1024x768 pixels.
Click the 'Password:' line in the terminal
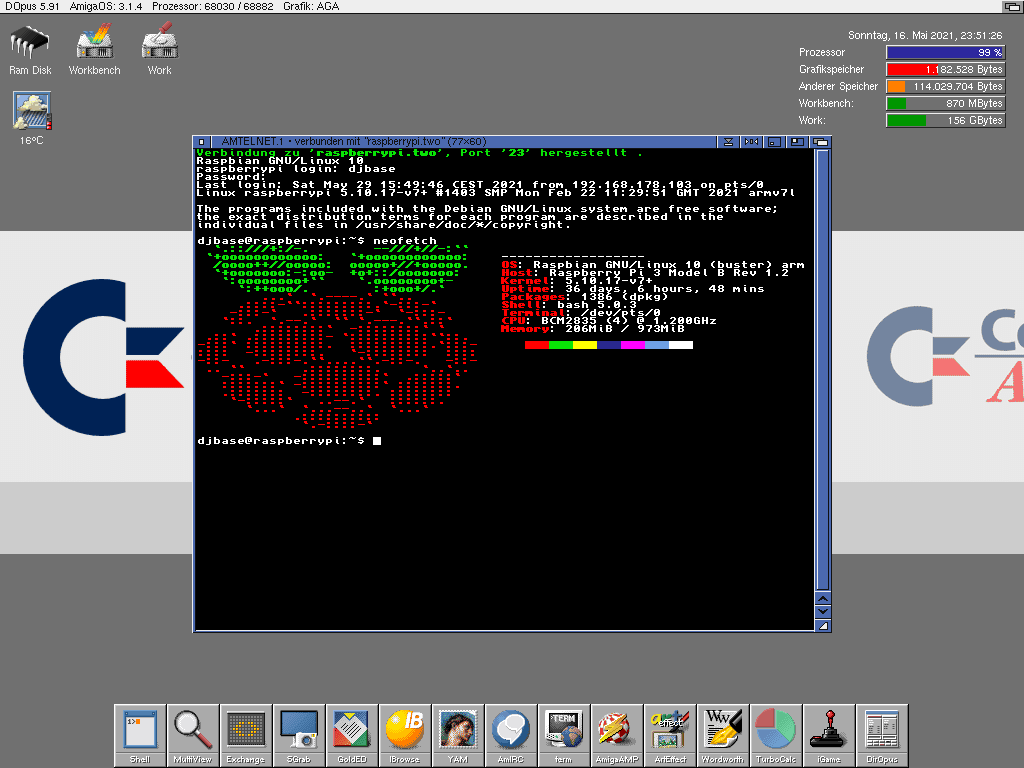pyautogui.click(x=232, y=176)
